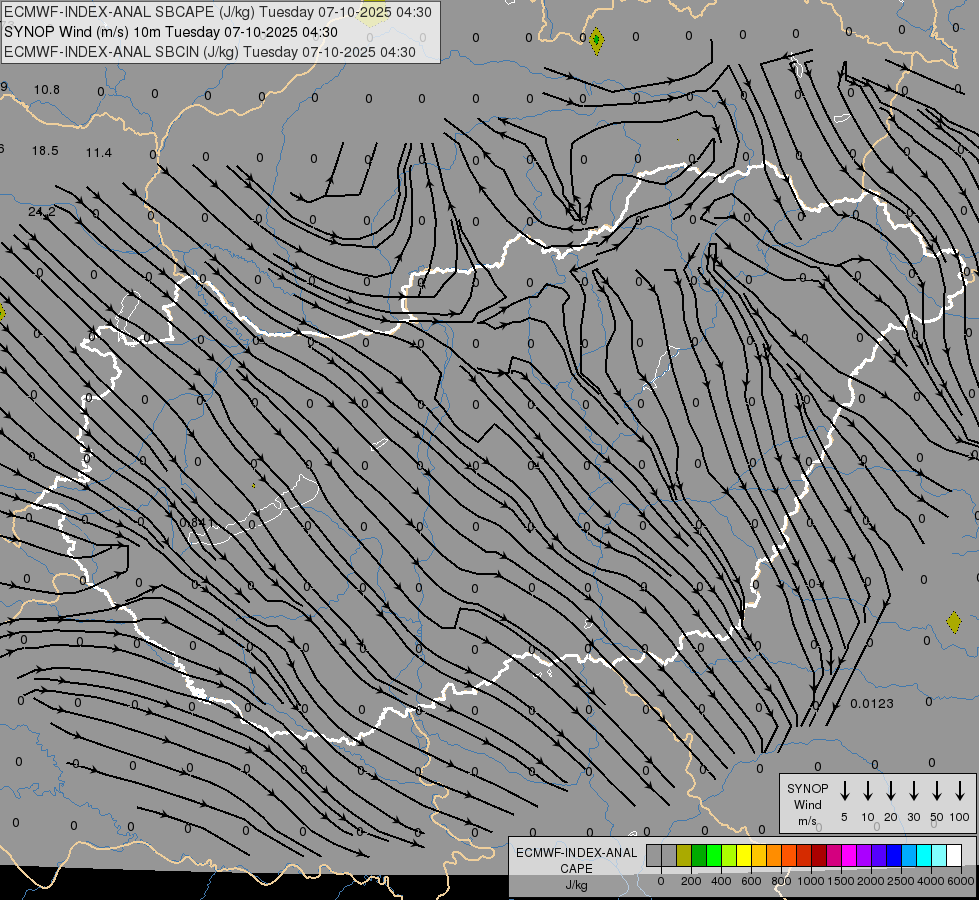Click the 24.2 value label on map
The width and height of the screenshot is (979, 900).
(x=41, y=211)
